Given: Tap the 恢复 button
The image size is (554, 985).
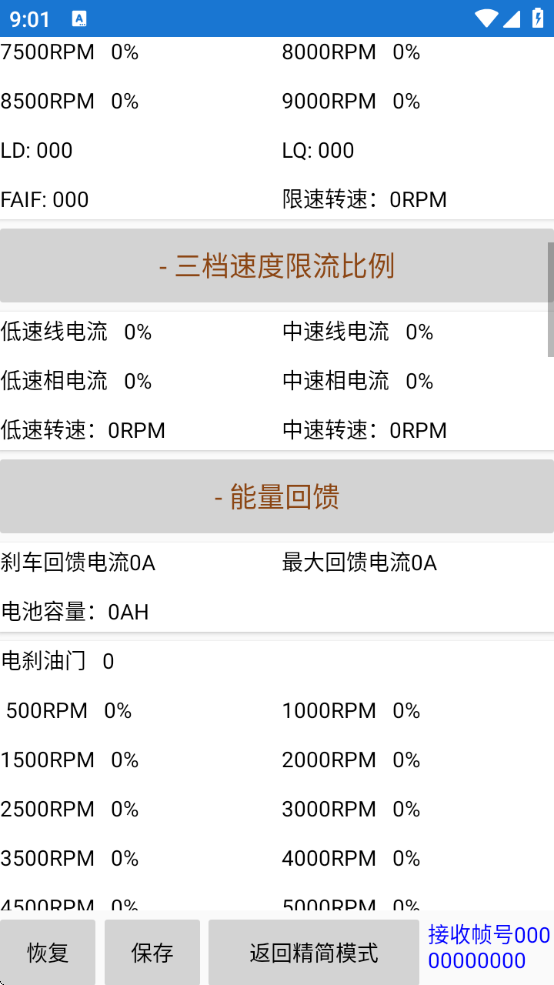Looking at the screenshot, I should pos(48,952).
